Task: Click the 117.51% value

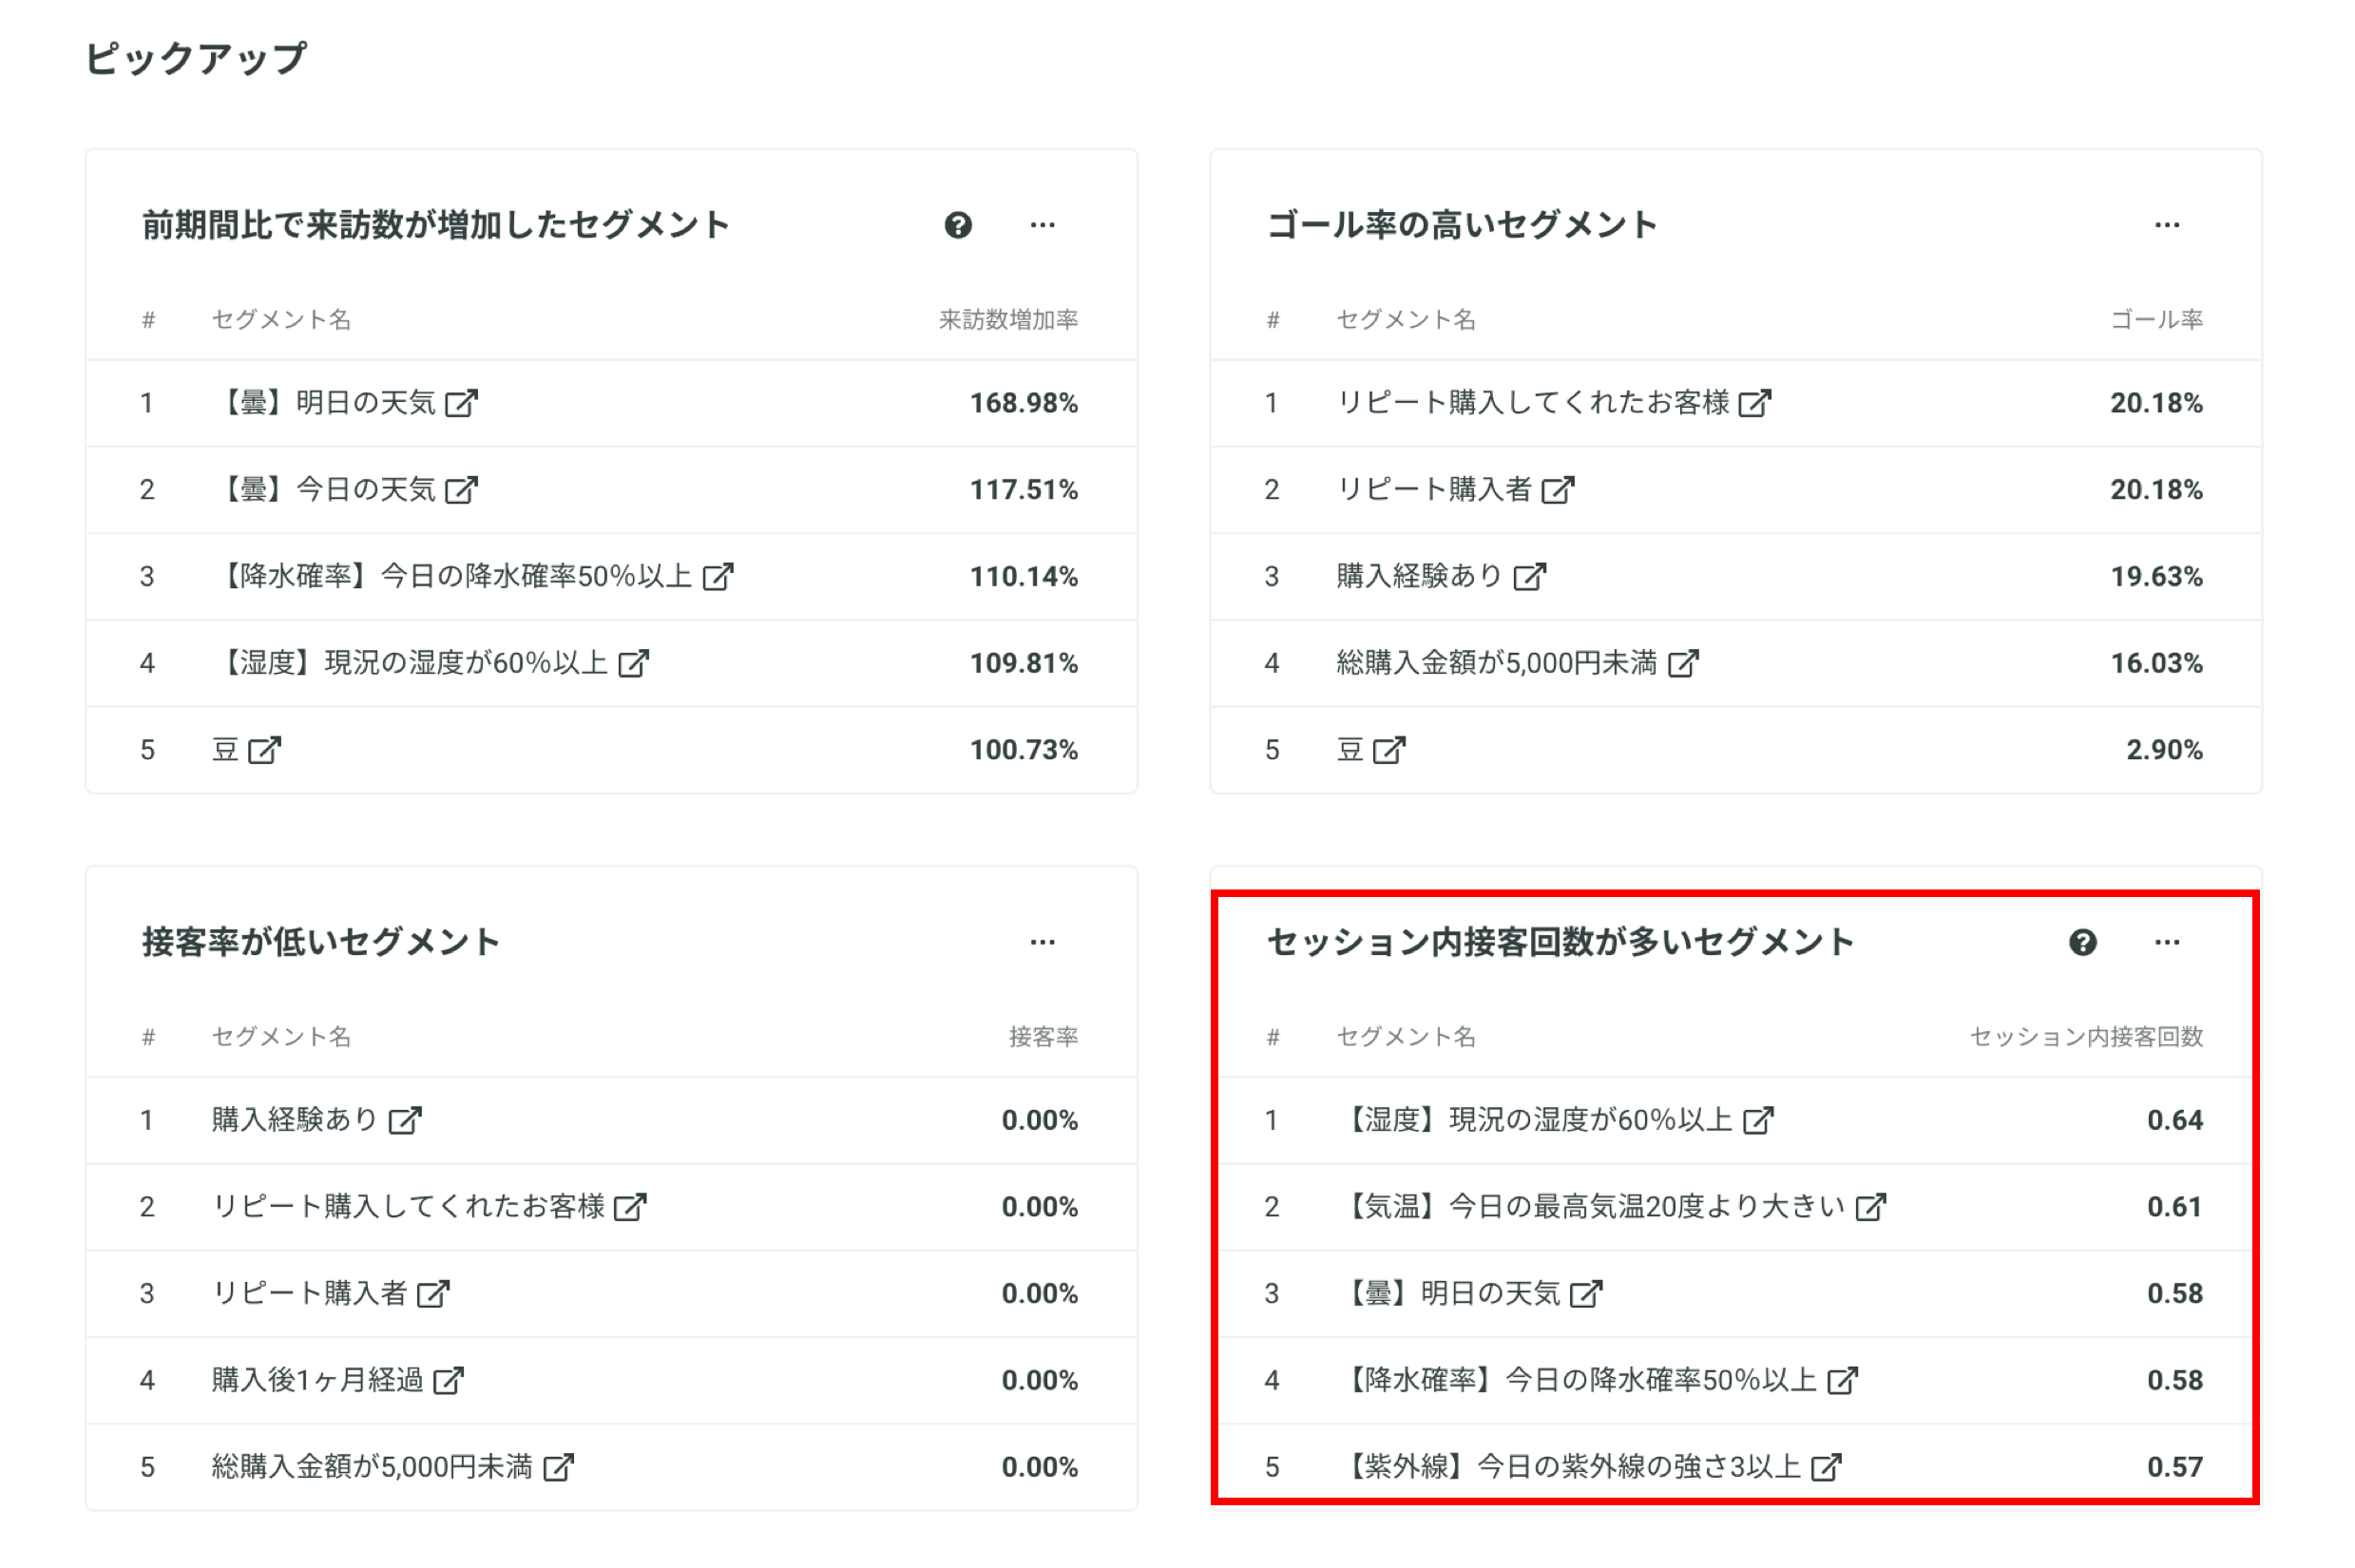Action: 1023,490
